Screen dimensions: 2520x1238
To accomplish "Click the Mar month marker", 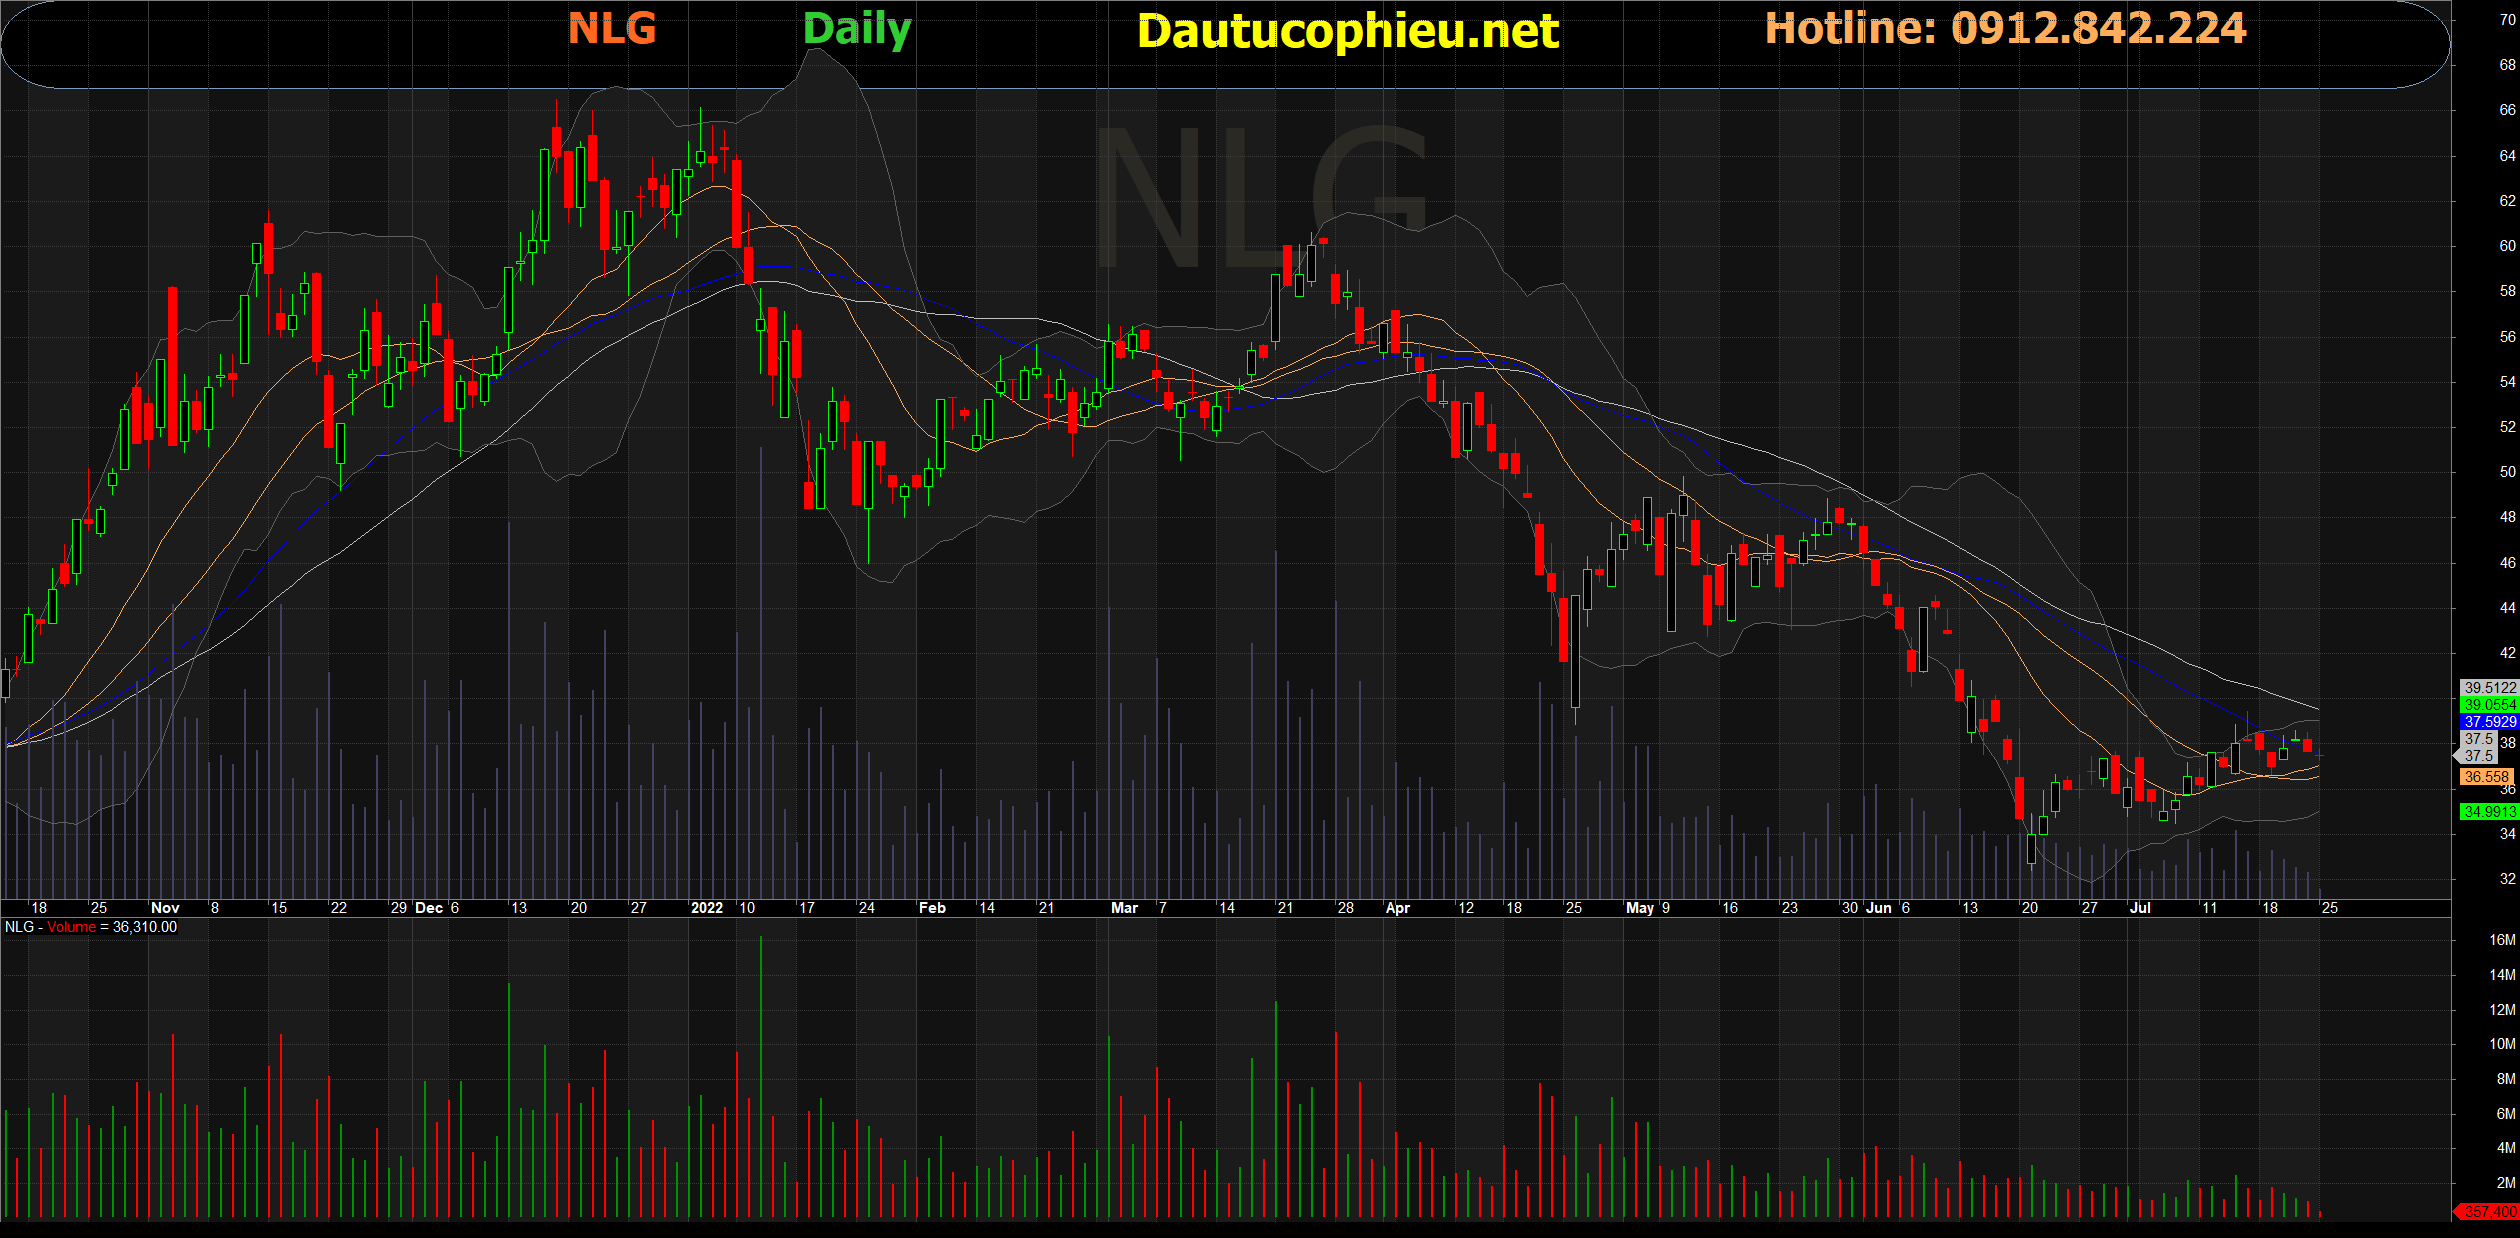I will (x=1124, y=908).
